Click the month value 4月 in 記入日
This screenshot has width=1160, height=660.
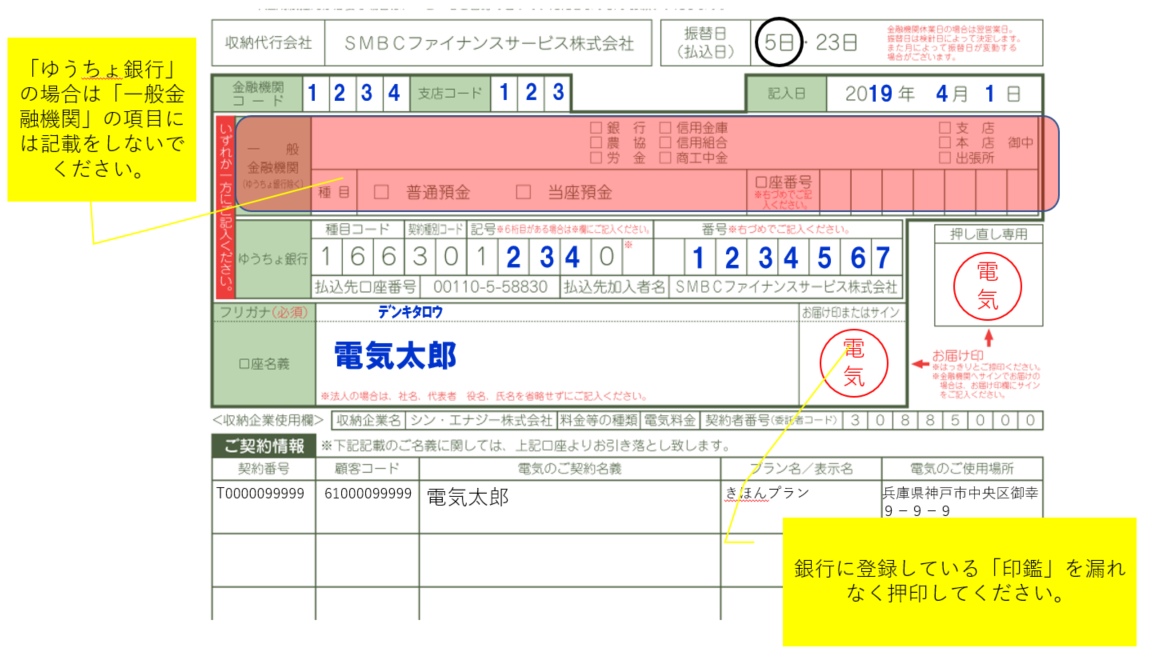(951, 94)
